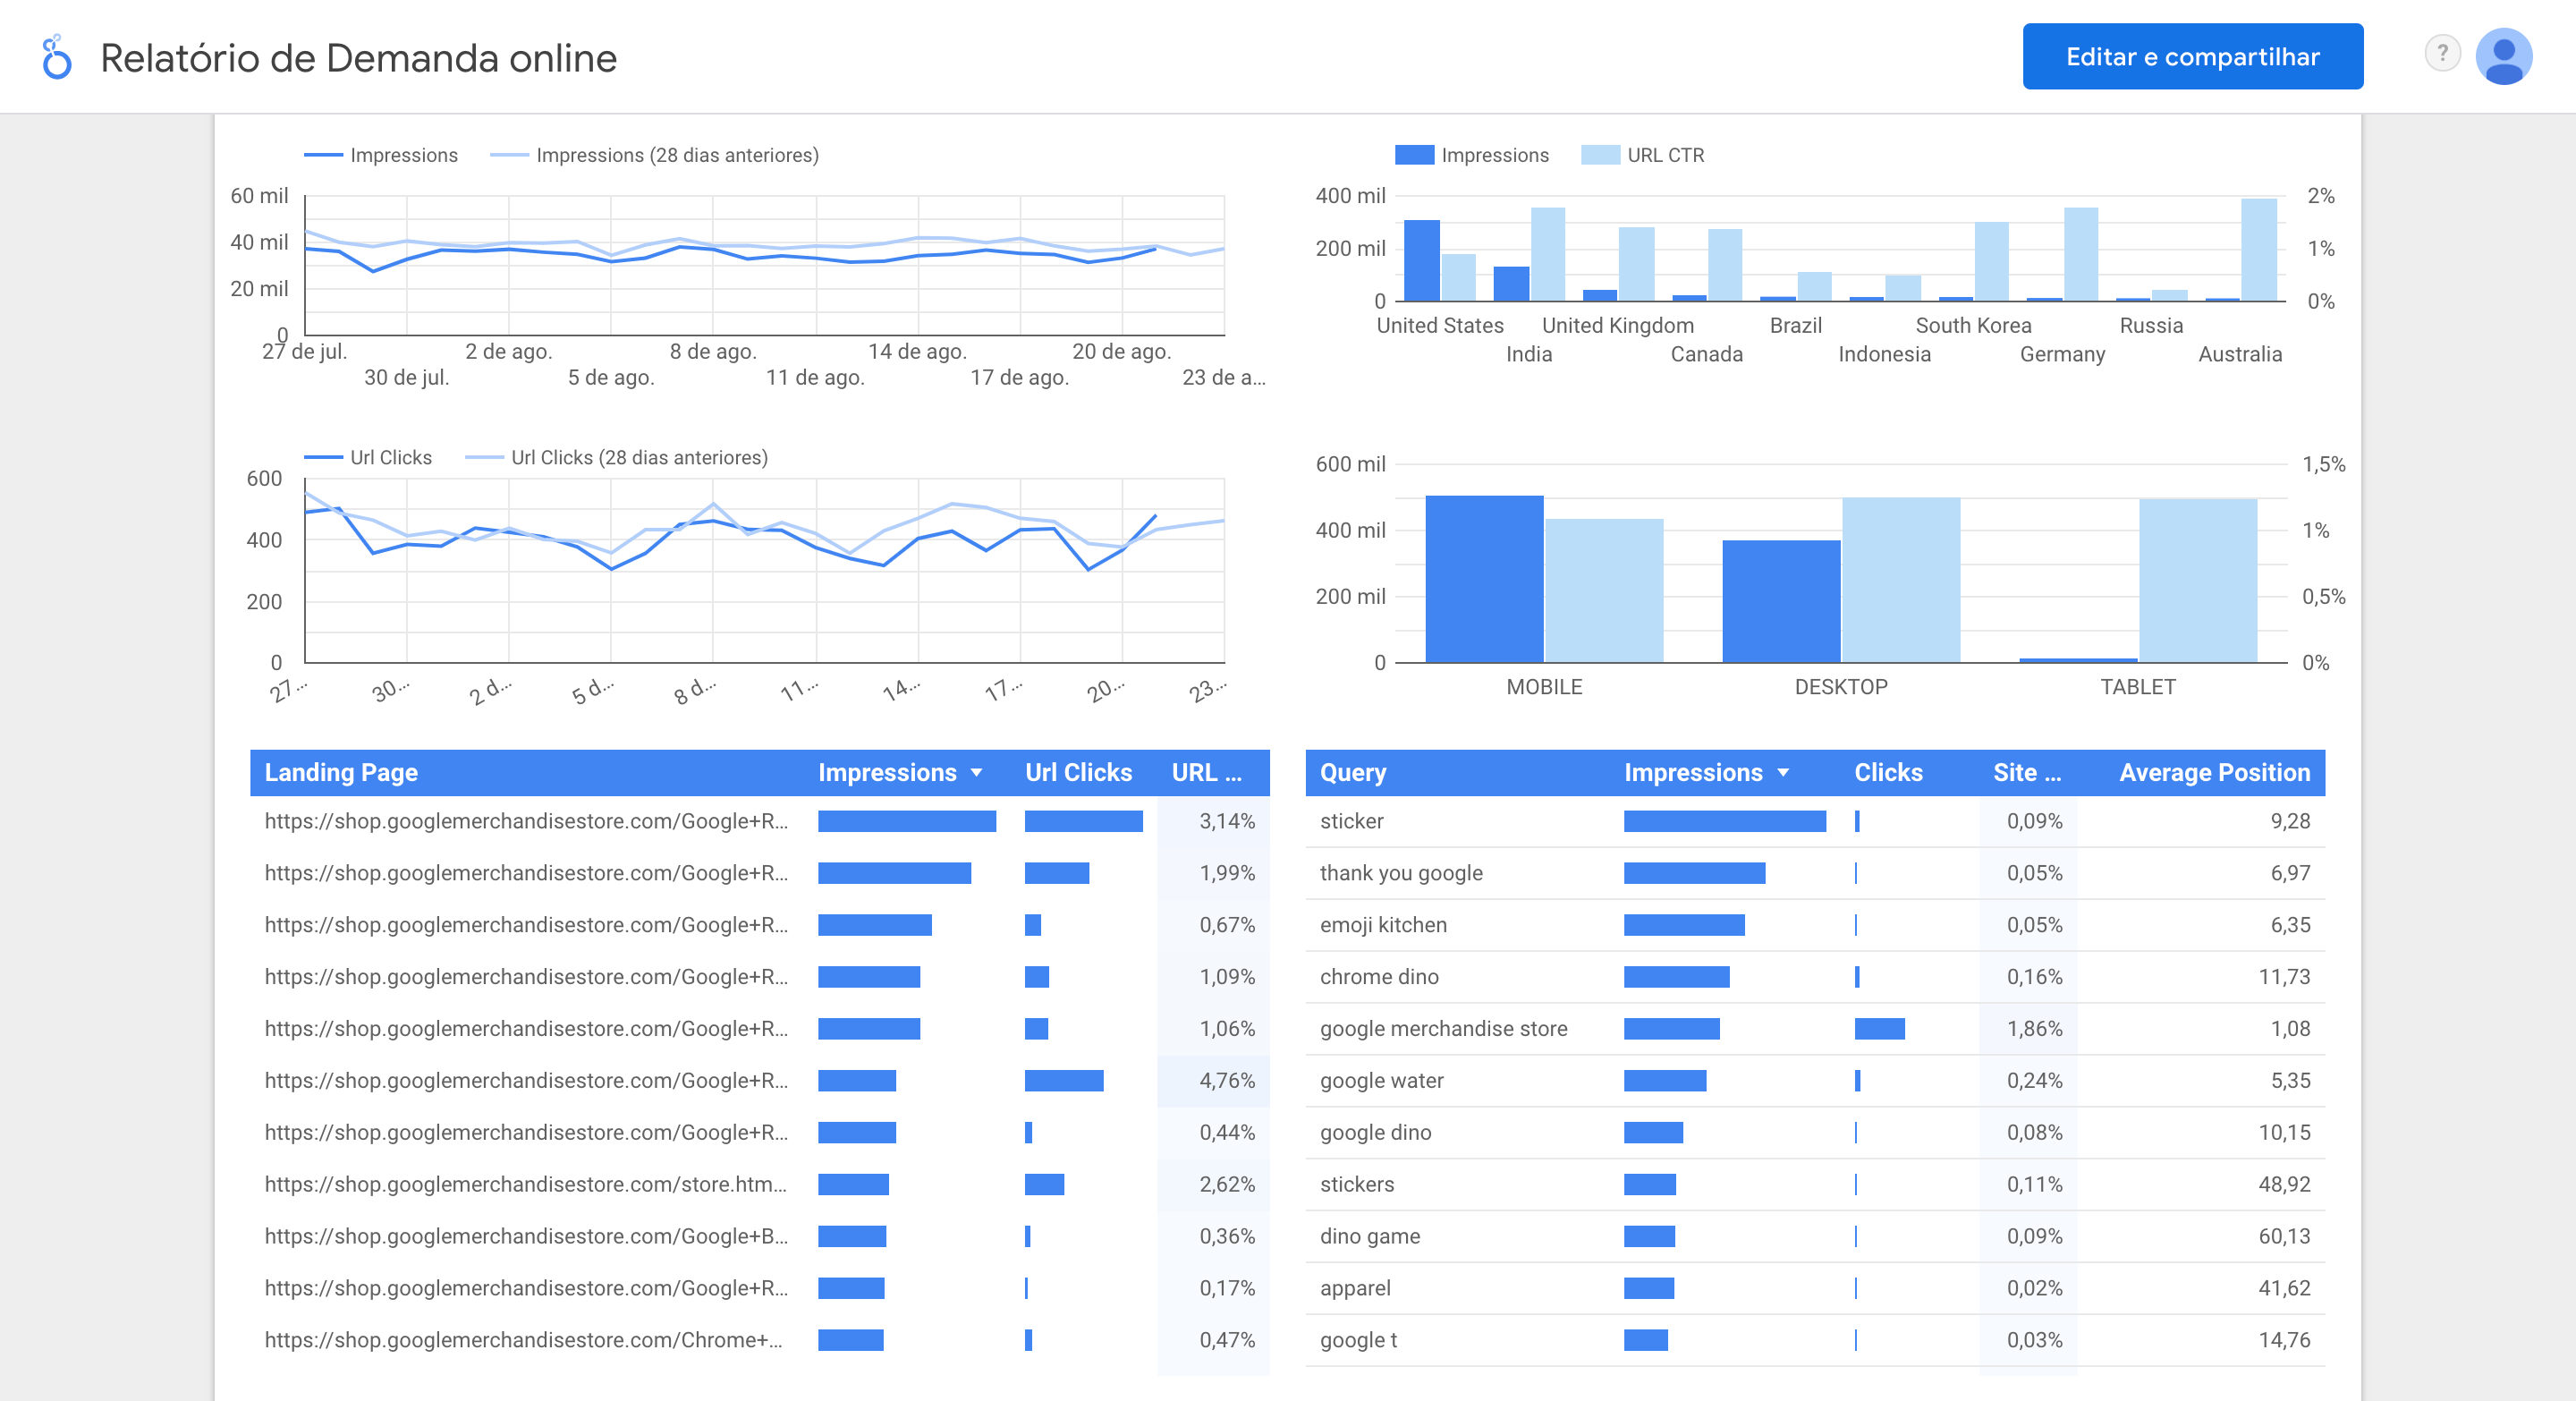Click the Landing Page column header
This screenshot has height=1401, width=2576.
tap(341, 773)
